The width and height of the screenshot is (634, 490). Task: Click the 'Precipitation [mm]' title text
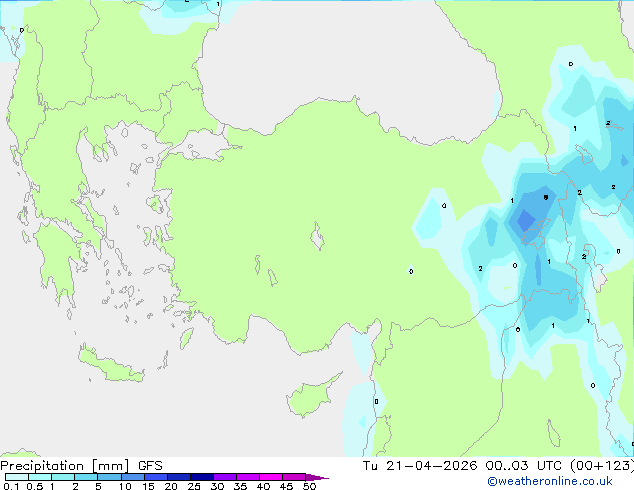(x=65, y=466)
